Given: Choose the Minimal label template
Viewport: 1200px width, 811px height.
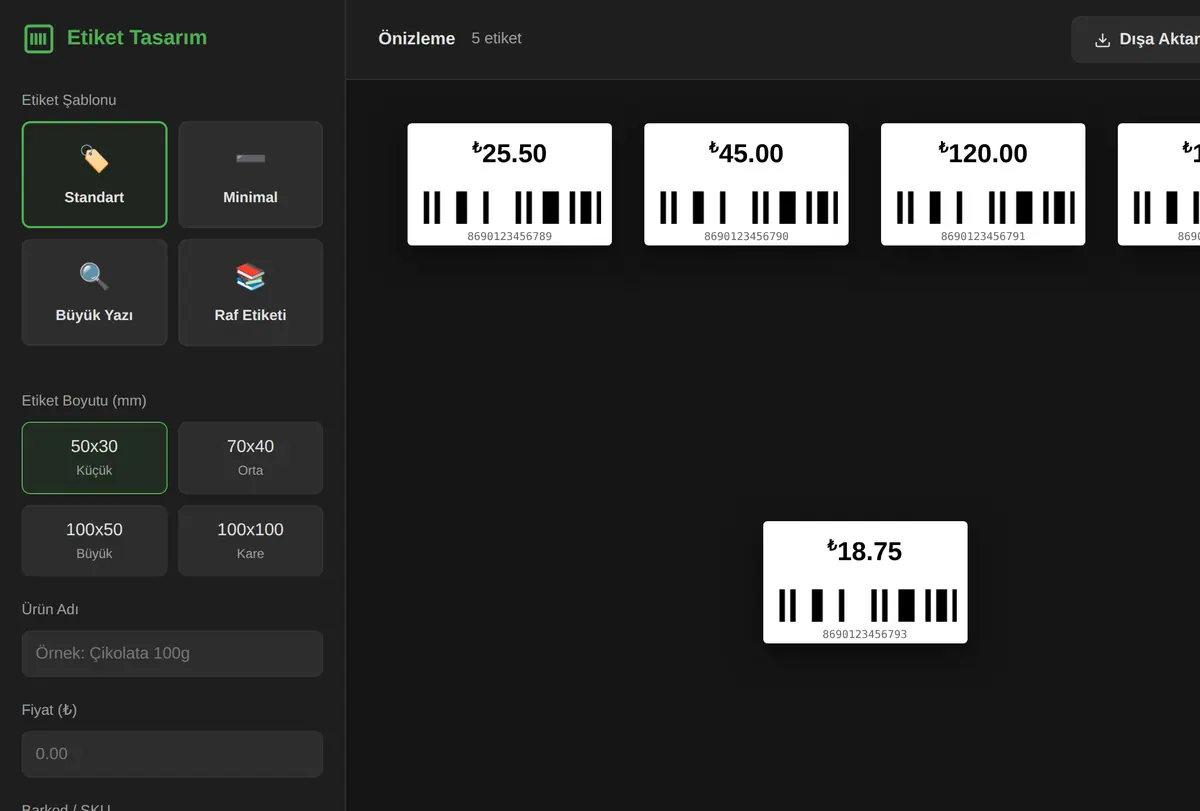Looking at the screenshot, I should [x=250, y=175].
